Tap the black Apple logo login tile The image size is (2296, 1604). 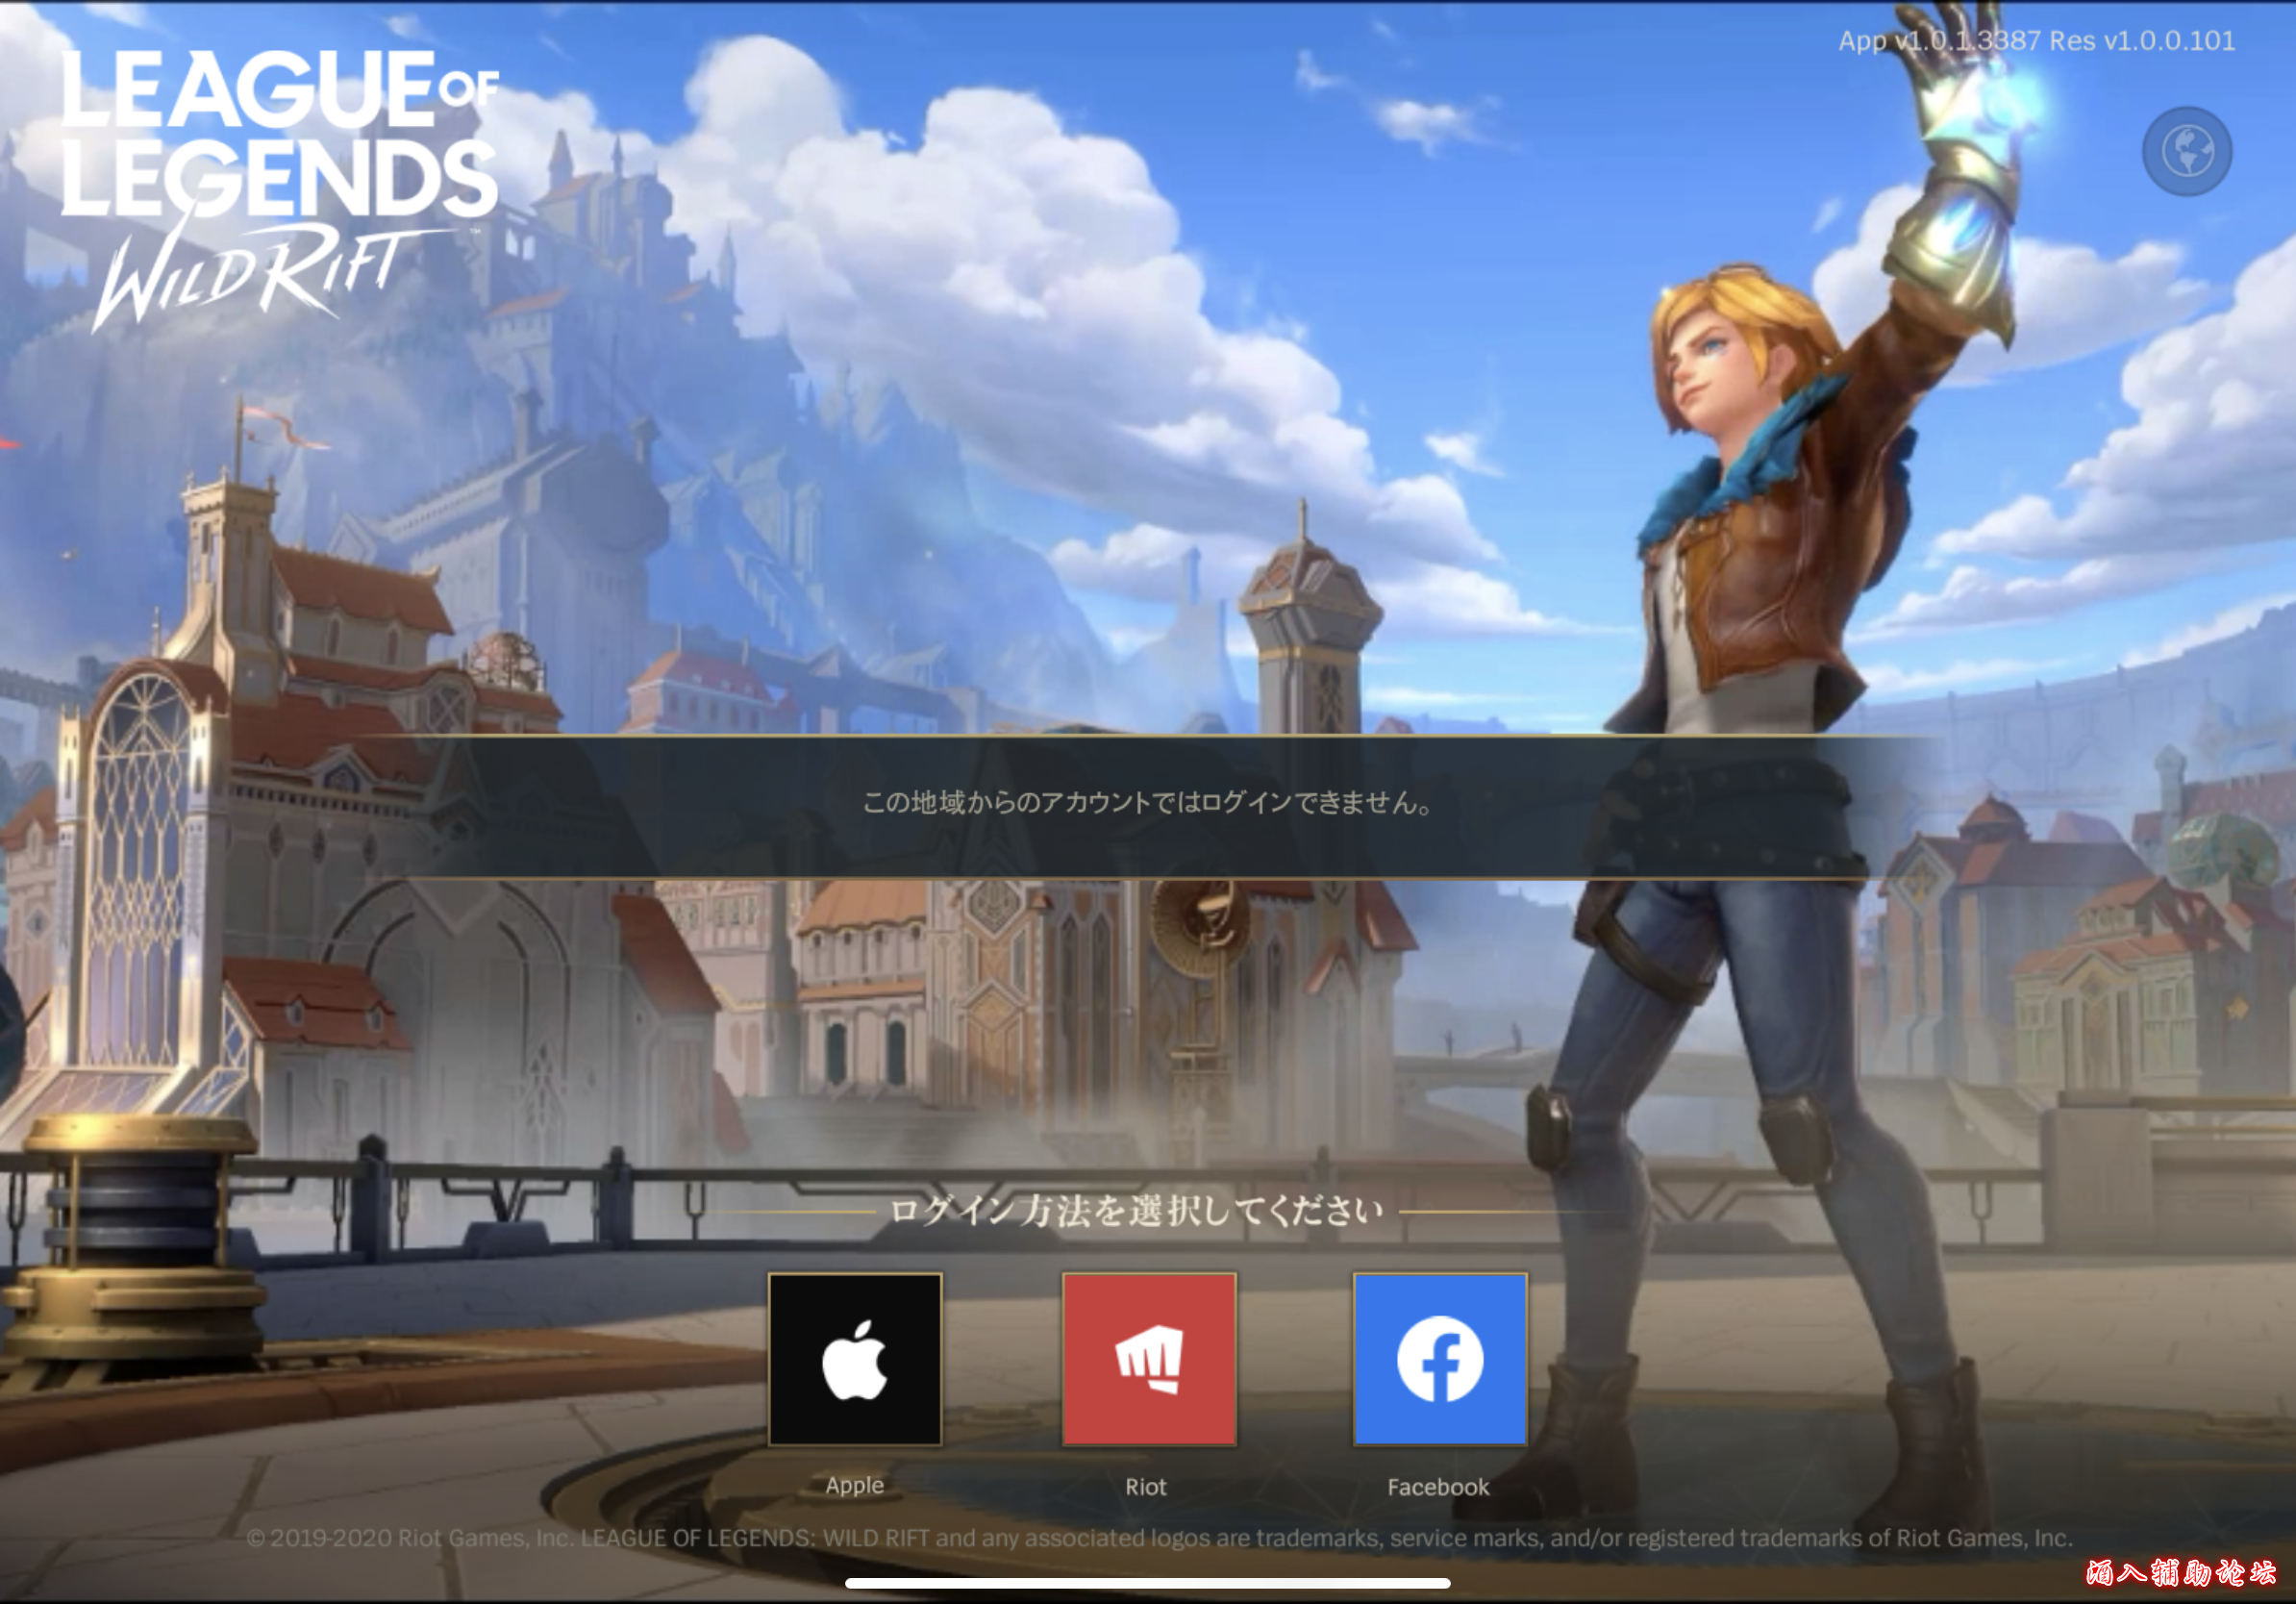click(x=855, y=1359)
